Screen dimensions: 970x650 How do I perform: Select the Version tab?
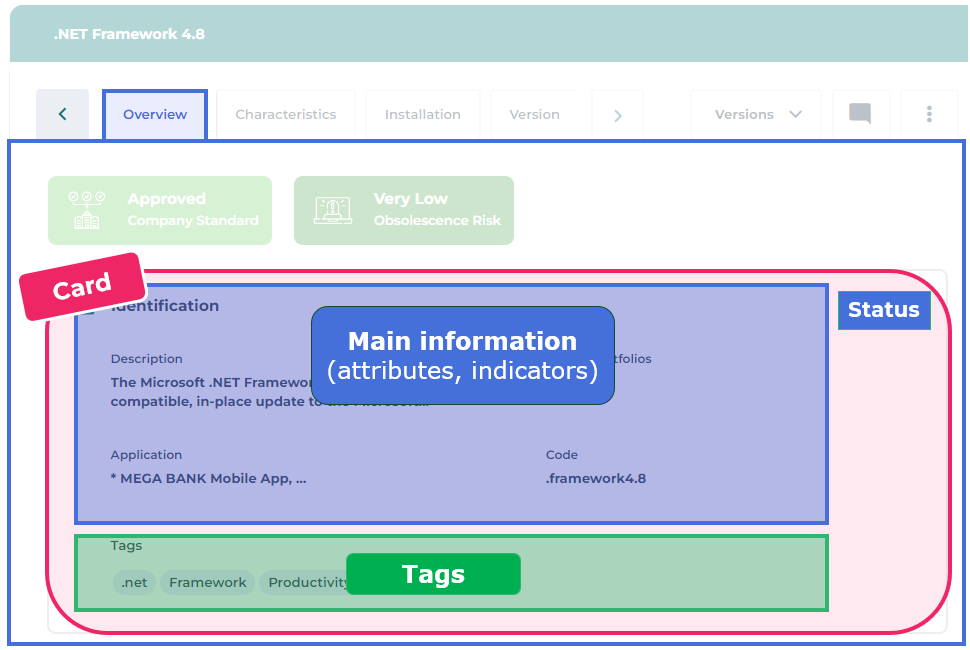click(535, 114)
